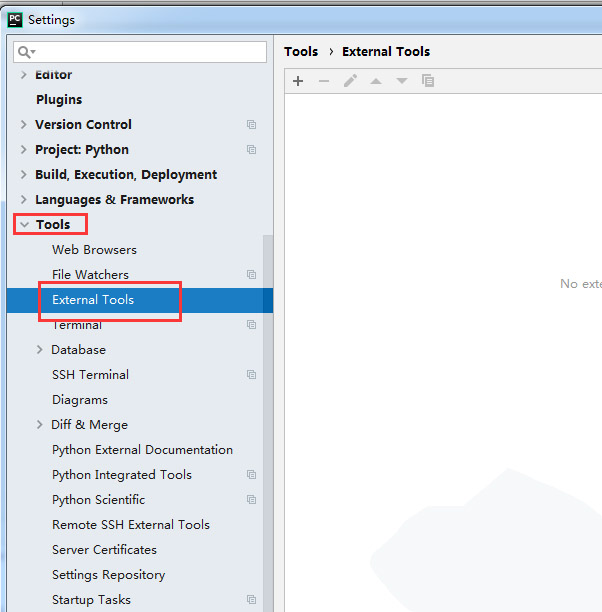Select Settings Repository entry
This screenshot has height=612, width=602.
coord(109,575)
